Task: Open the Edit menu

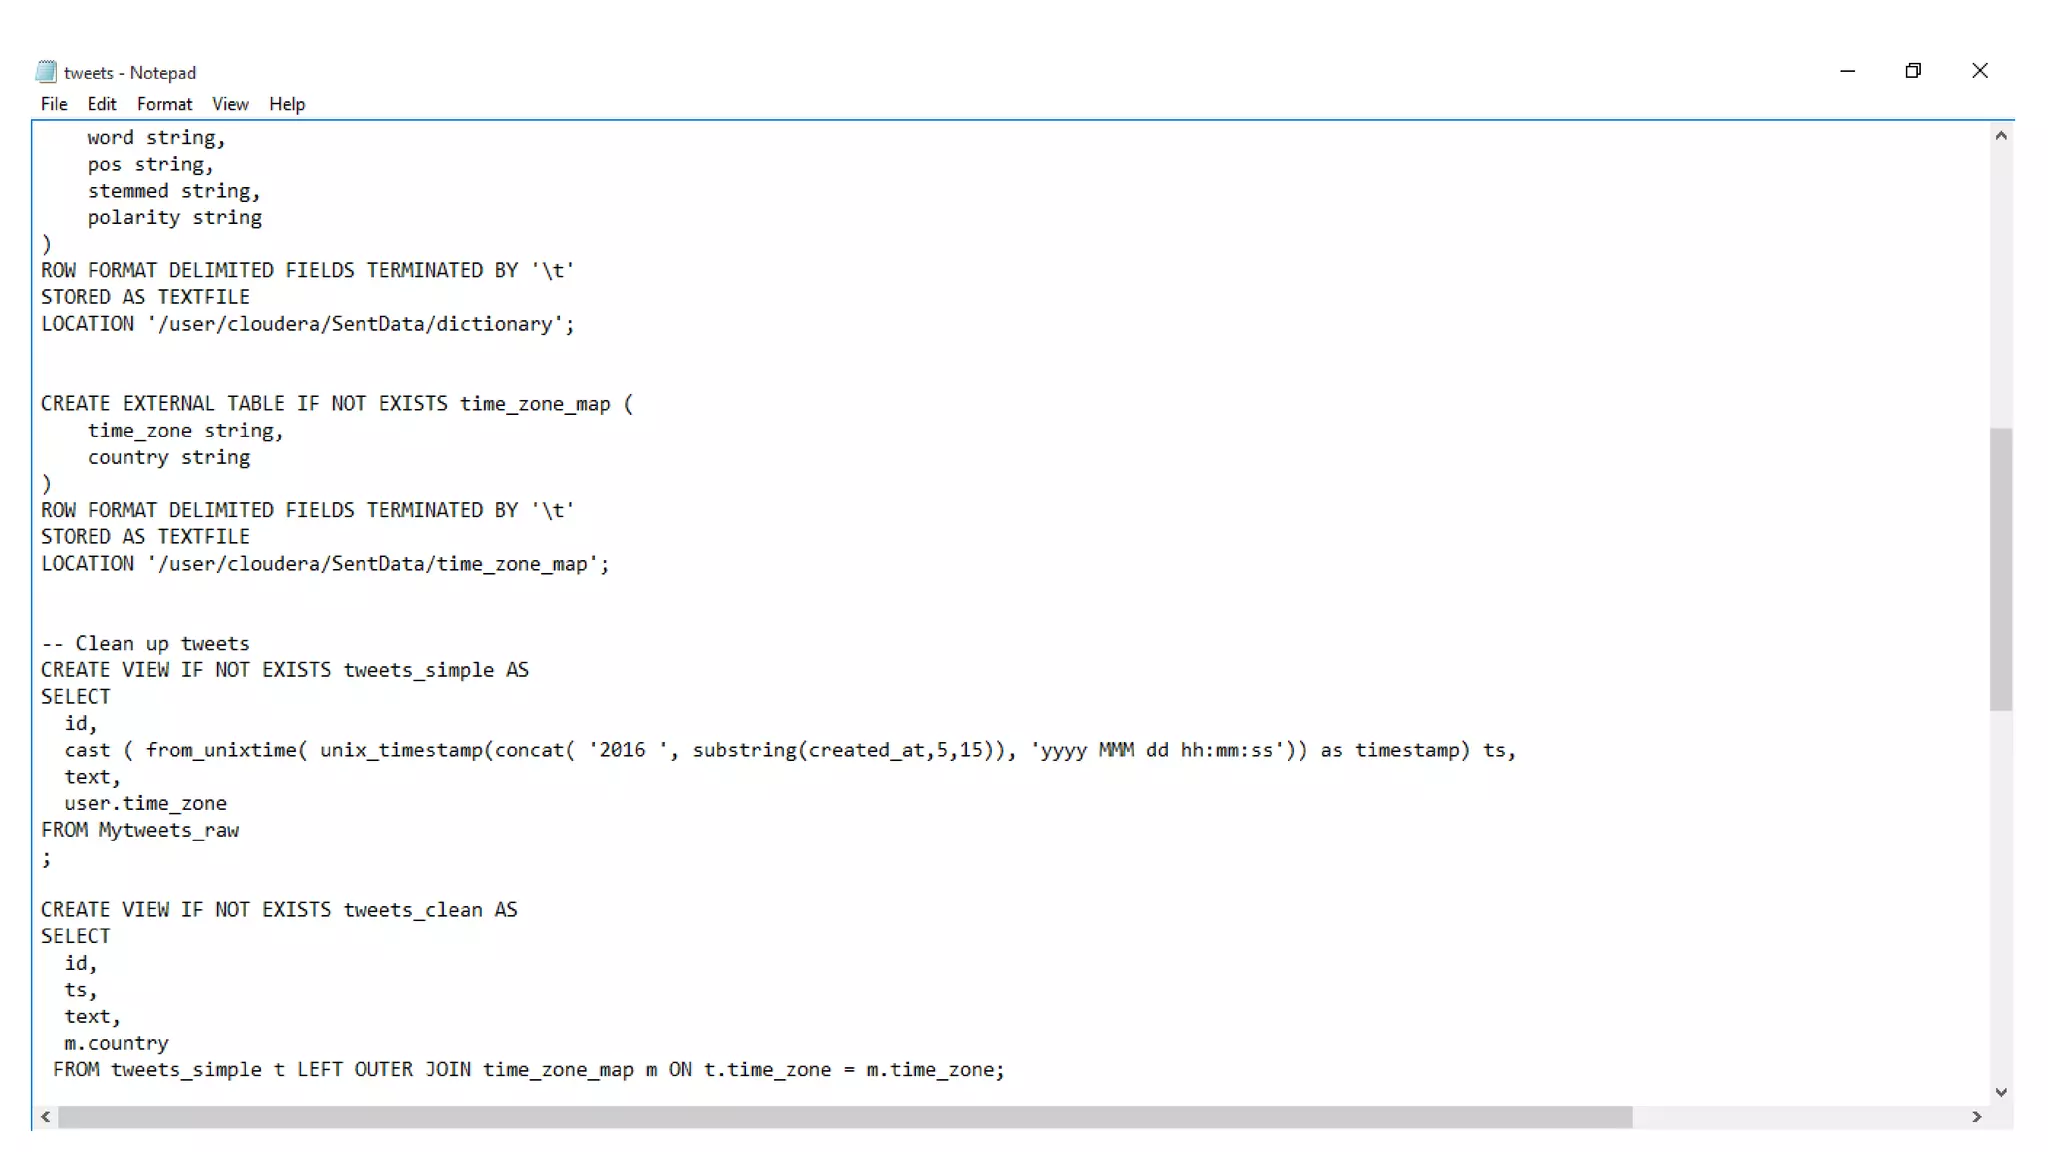Action: pyautogui.click(x=101, y=104)
